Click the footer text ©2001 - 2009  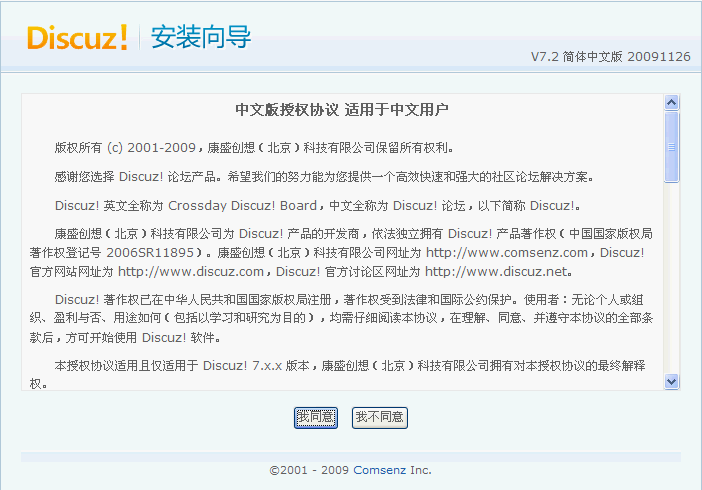(309, 470)
